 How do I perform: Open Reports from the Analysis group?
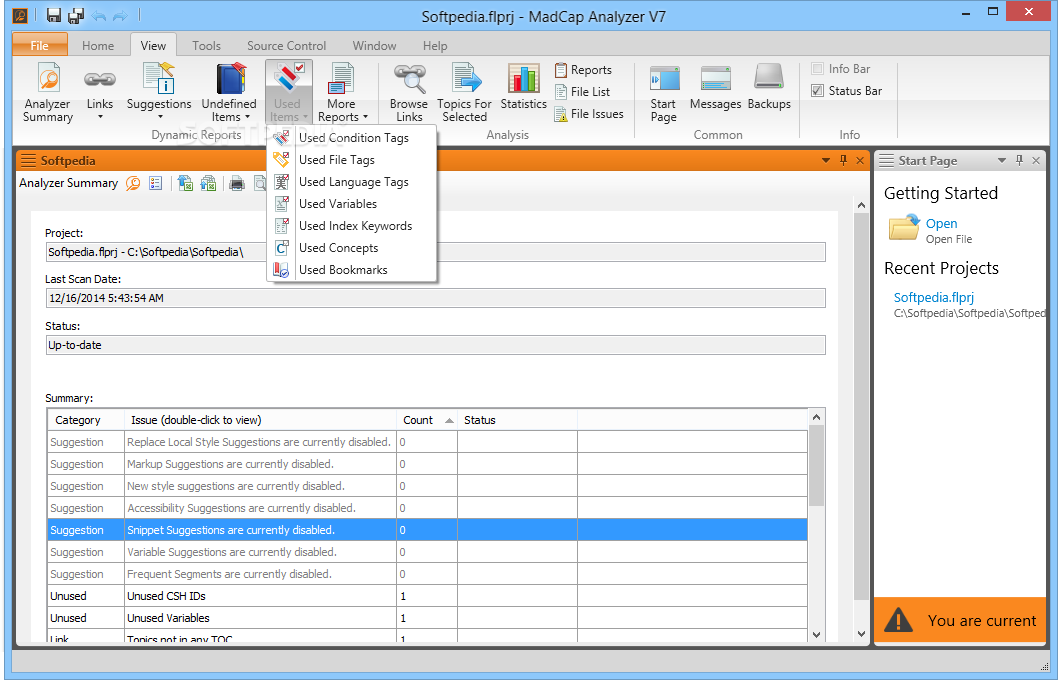click(583, 69)
